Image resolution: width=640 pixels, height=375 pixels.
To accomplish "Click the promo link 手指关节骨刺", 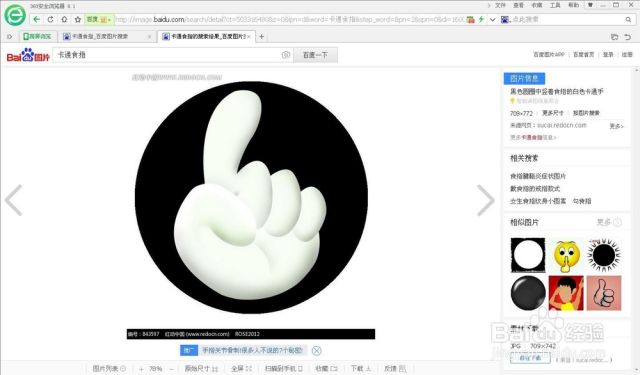I will tap(253, 350).
